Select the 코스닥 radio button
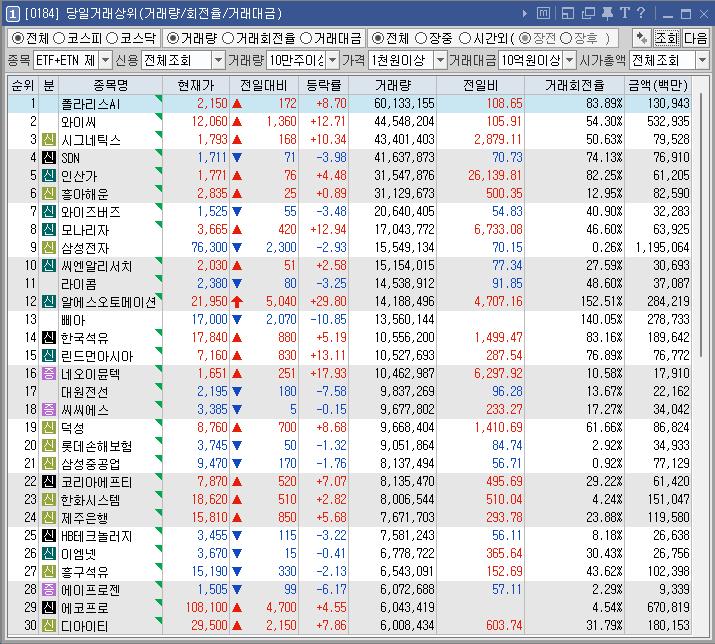 [x=112, y=38]
